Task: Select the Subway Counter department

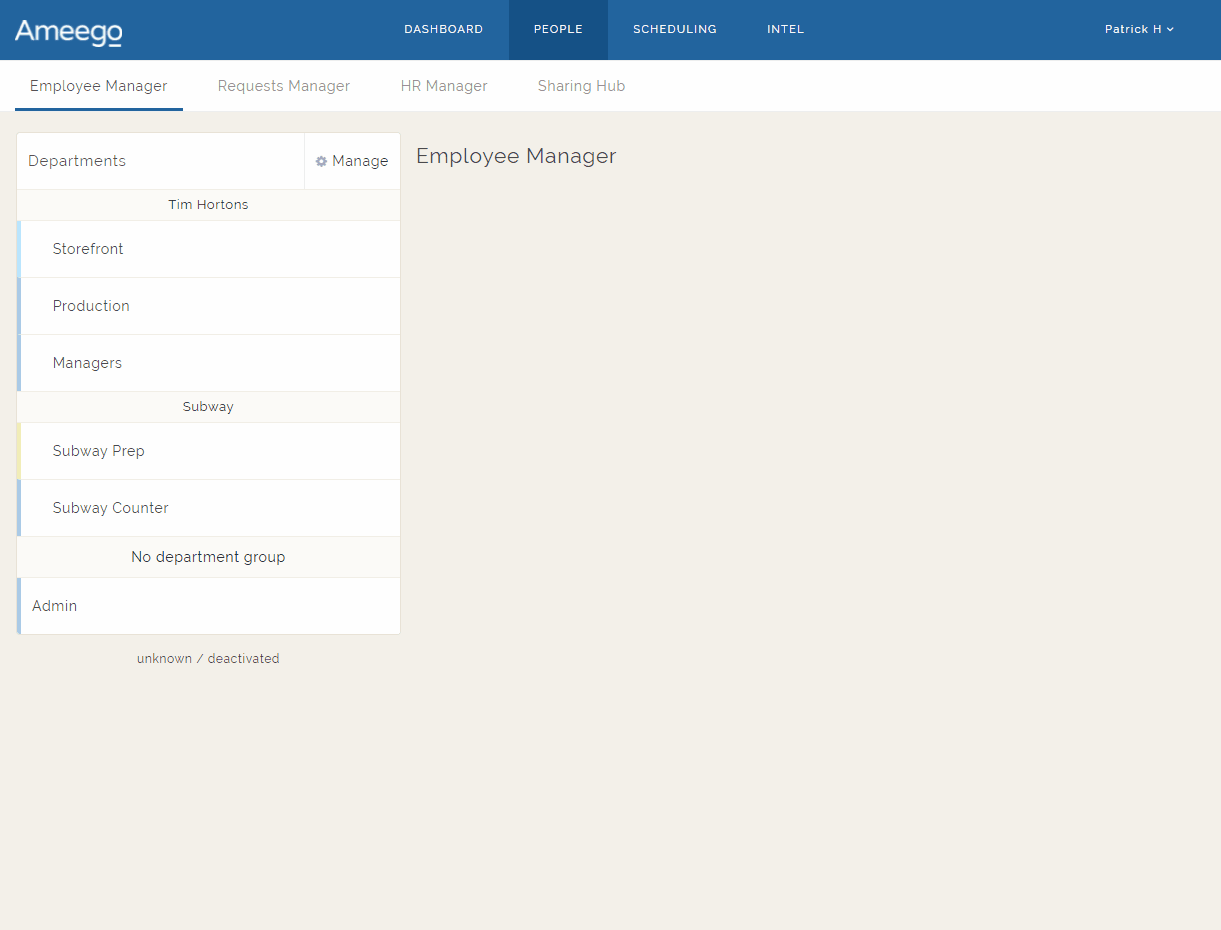Action: coord(110,508)
